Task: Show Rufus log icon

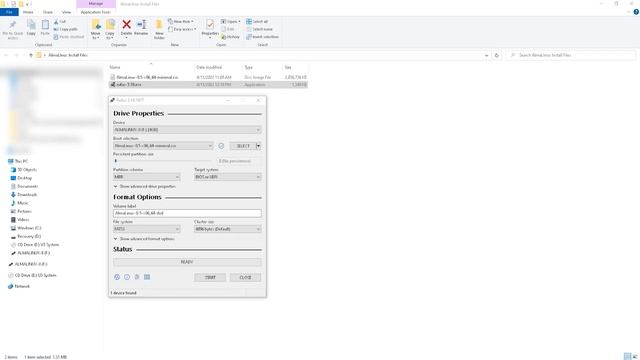Action: coord(147,277)
